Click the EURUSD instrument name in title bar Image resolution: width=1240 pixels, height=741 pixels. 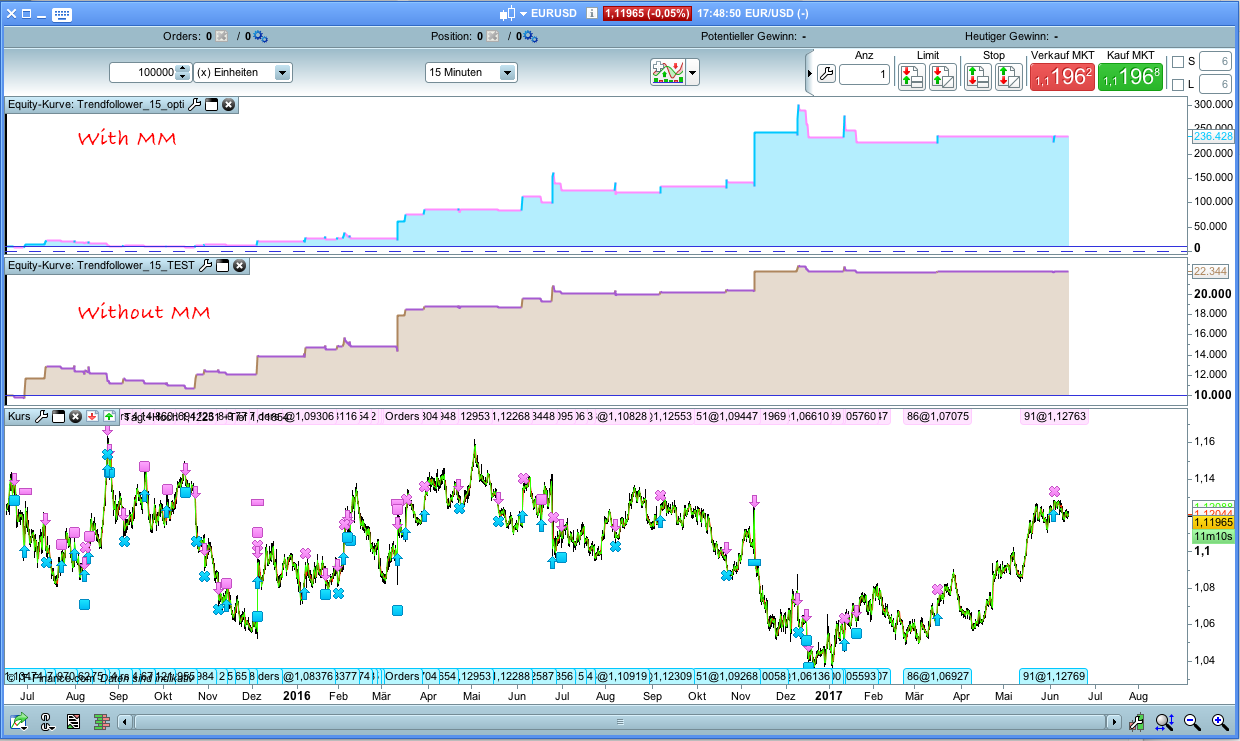tap(555, 14)
